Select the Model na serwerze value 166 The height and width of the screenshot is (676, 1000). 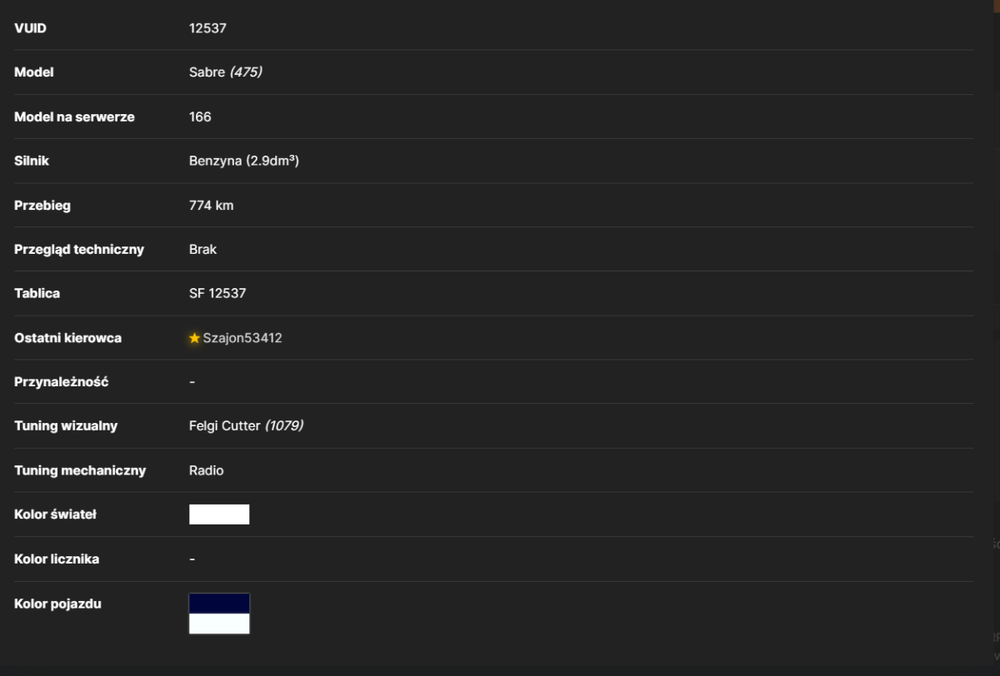tap(200, 117)
